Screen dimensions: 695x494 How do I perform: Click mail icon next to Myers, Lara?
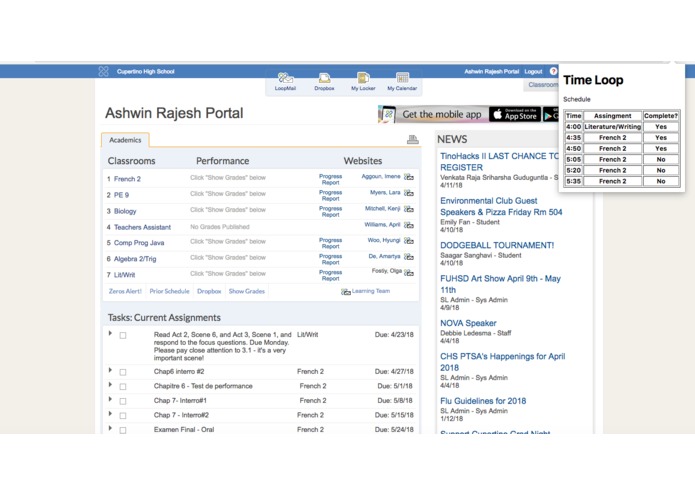409,193
